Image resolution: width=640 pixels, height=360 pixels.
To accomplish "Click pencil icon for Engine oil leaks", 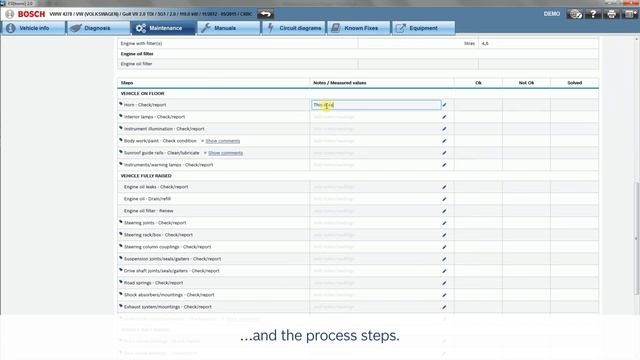I will pos(444,187).
